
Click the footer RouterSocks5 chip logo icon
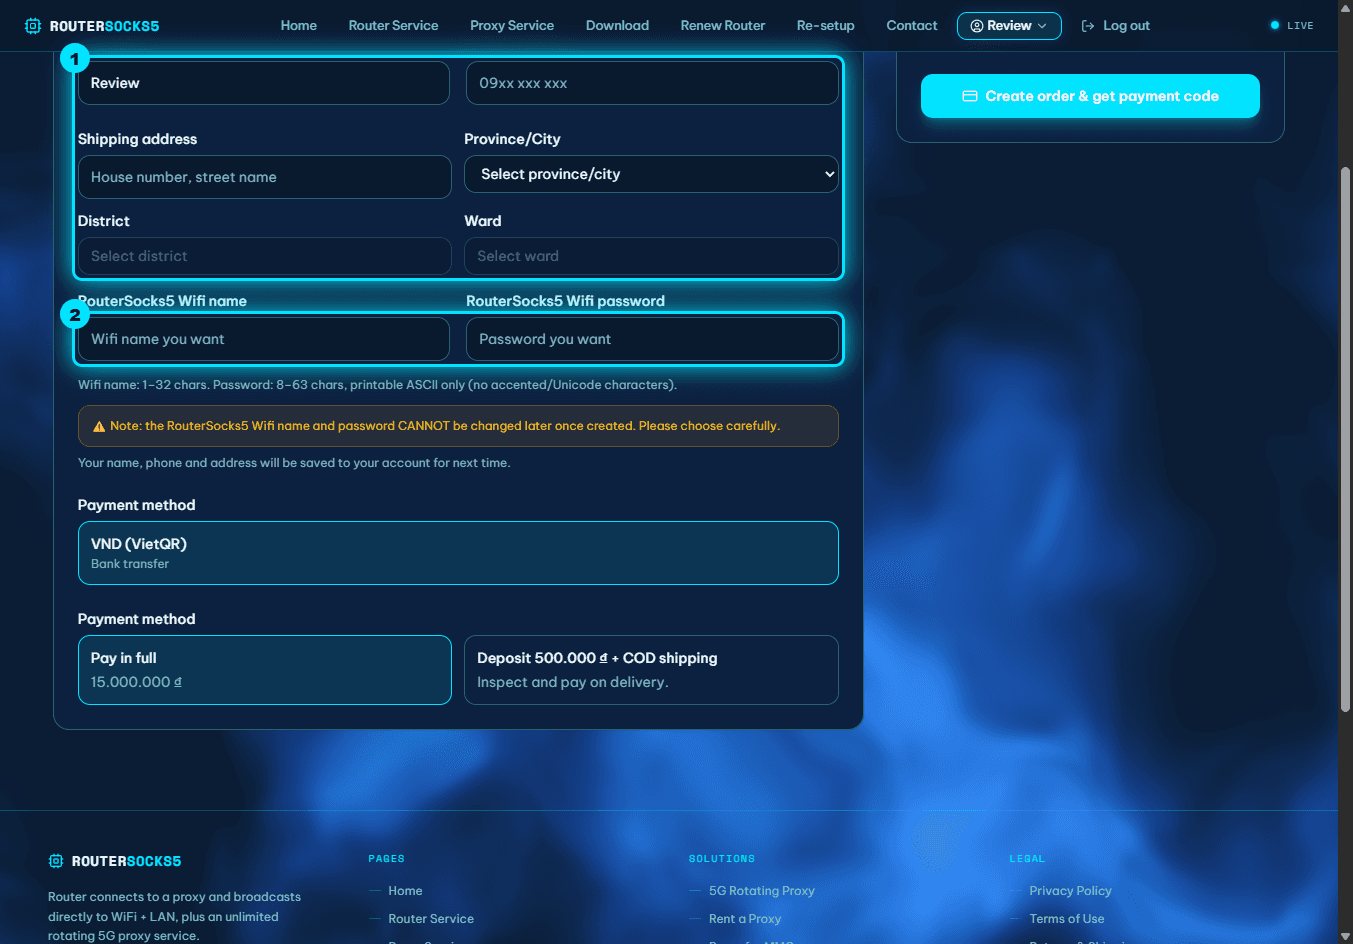pyautogui.click(x=56, y=861)
